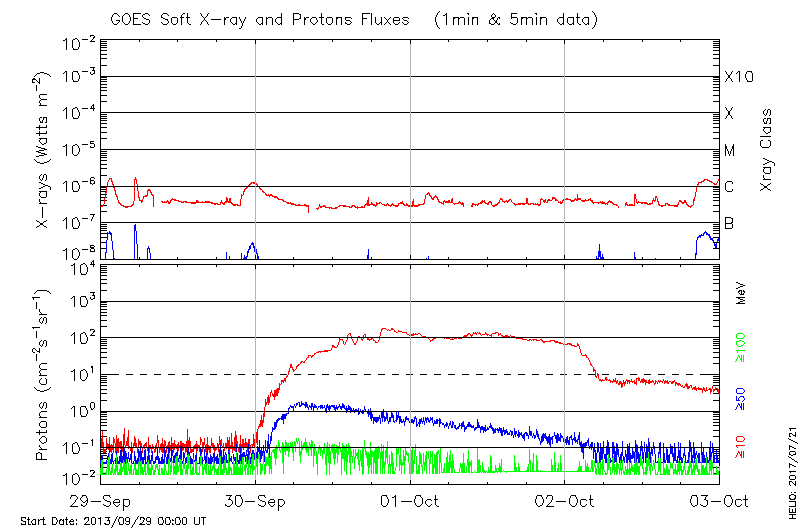Viewport: 800px width, 530px height.
Task: Click the M flare class label
Action: pyautogui.click(x=729, y=151)
